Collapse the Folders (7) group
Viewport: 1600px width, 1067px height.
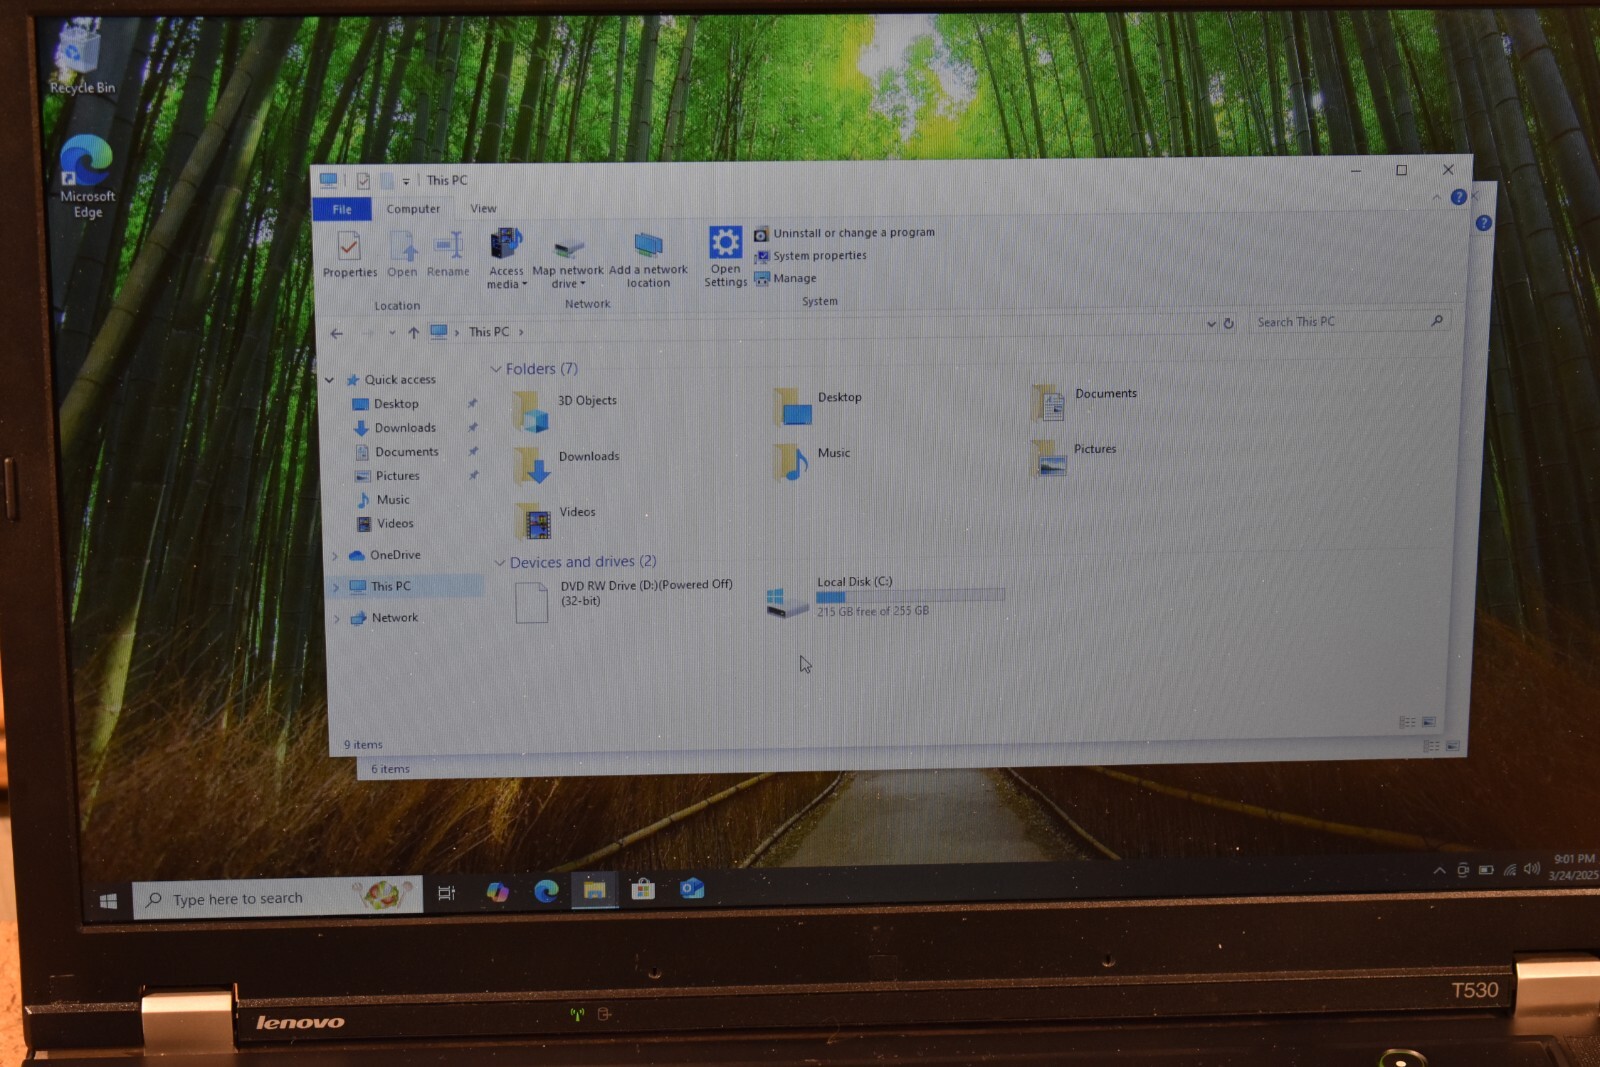pos(496,370)
